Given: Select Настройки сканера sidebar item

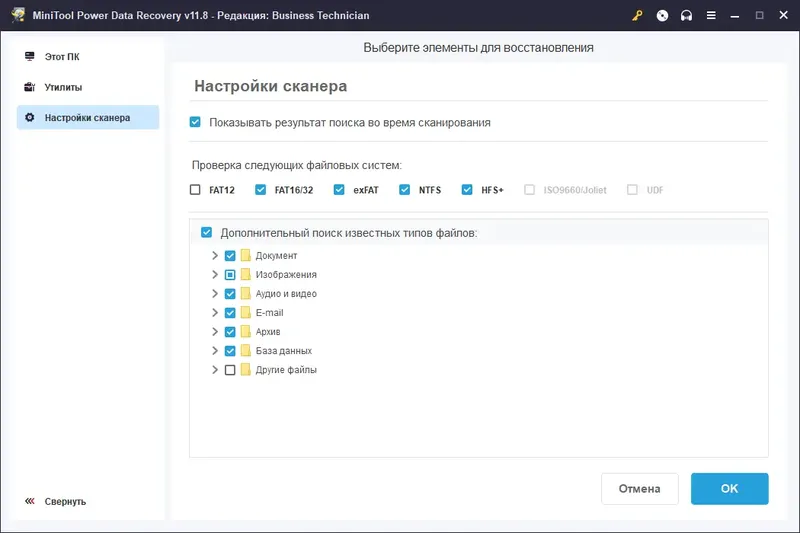Looking at the screenshot, I should point(88,117).
